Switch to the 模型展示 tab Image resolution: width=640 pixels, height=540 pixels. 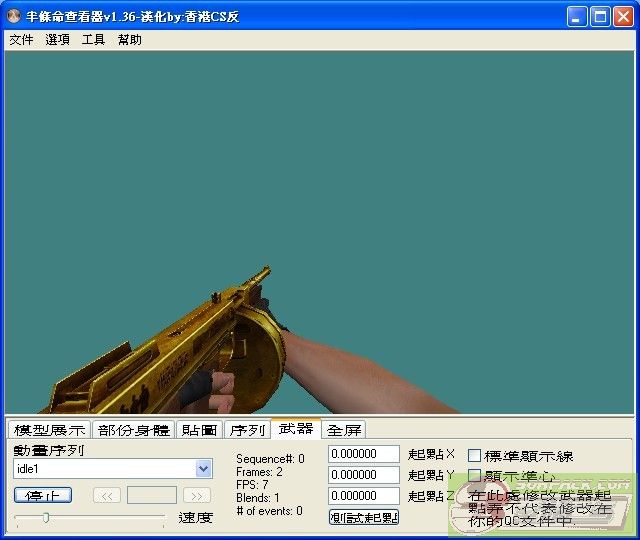49,430
